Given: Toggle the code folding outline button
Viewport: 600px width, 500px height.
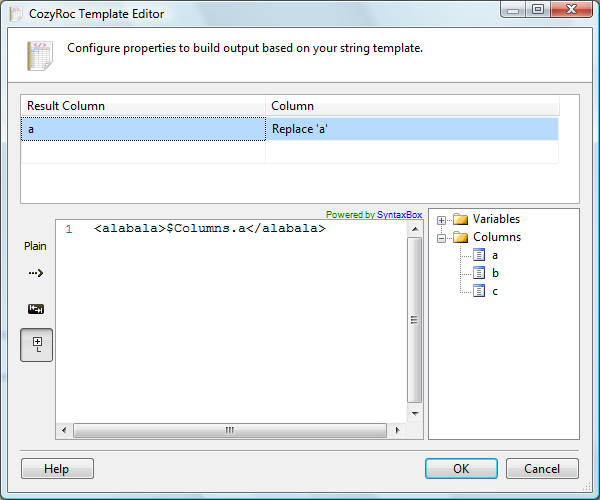Looking at the screenshot, I should (x=37, y=345).
